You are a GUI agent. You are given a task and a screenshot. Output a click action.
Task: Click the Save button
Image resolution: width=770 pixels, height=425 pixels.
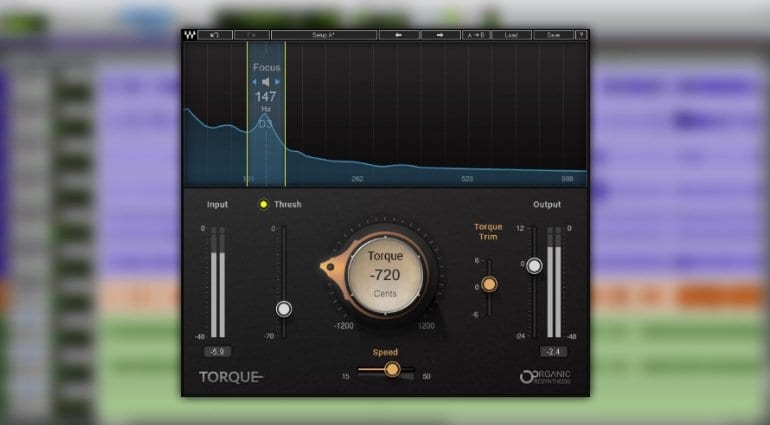pos(553,35)
